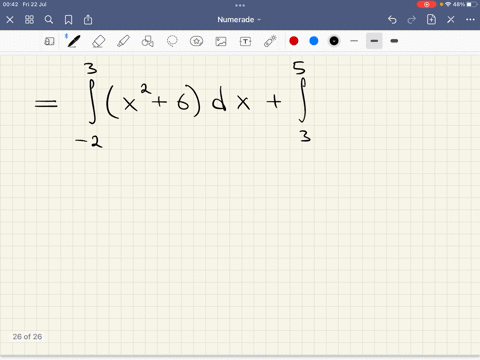The width and height of the screenshot is (480, 360).
Task: Select the Text box tool
Action: click(245, 41)
